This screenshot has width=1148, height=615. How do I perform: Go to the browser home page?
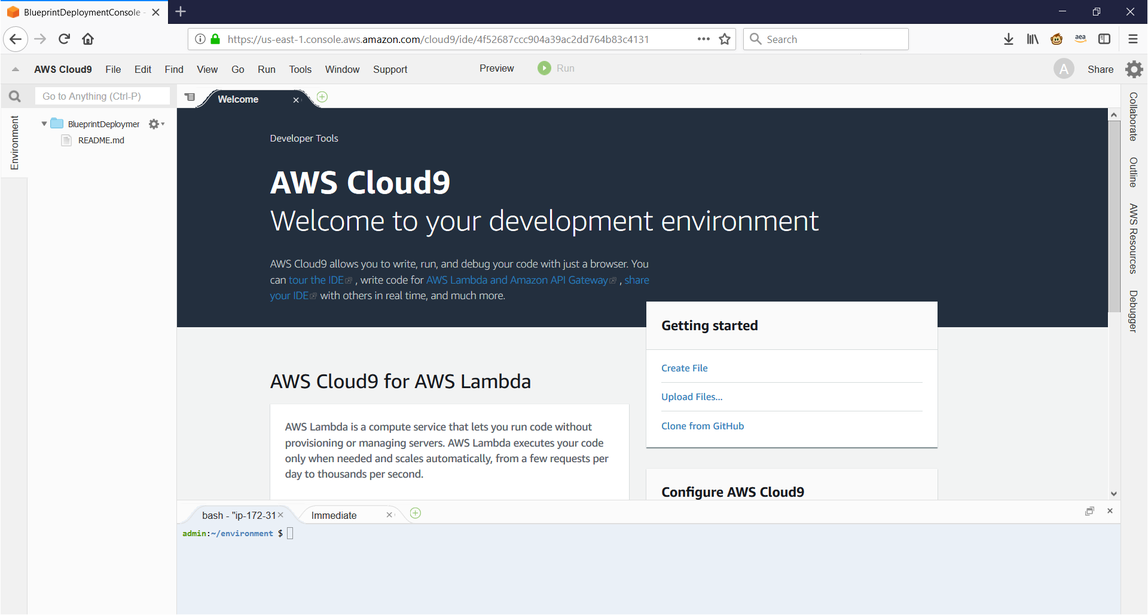(x=88, y=39)
